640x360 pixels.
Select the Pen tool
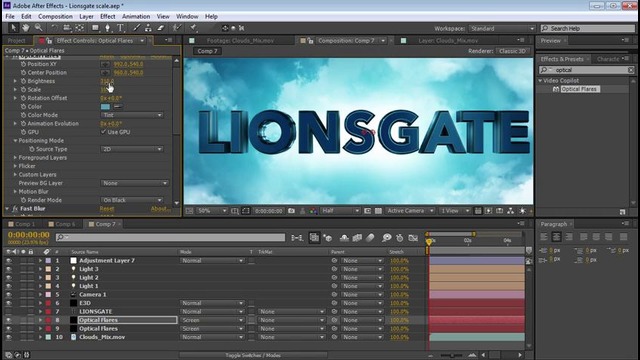point(108,28)
